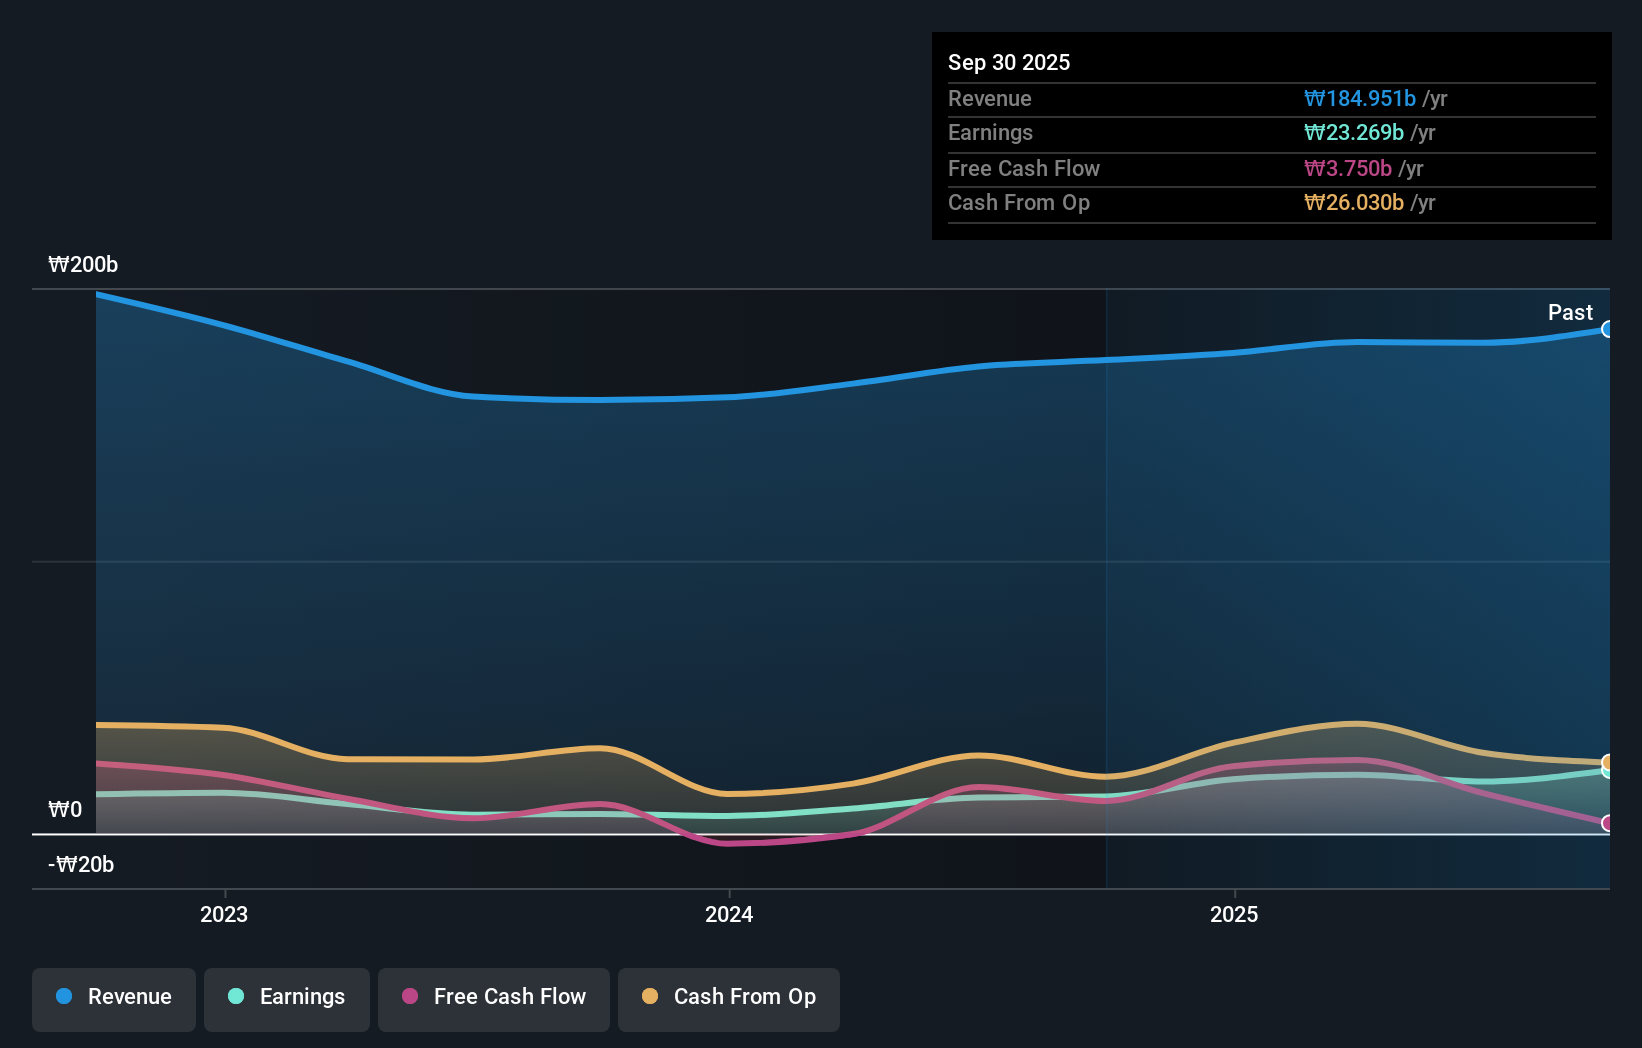
Task: Select the 2024 axis label
Action: [729, 914]
